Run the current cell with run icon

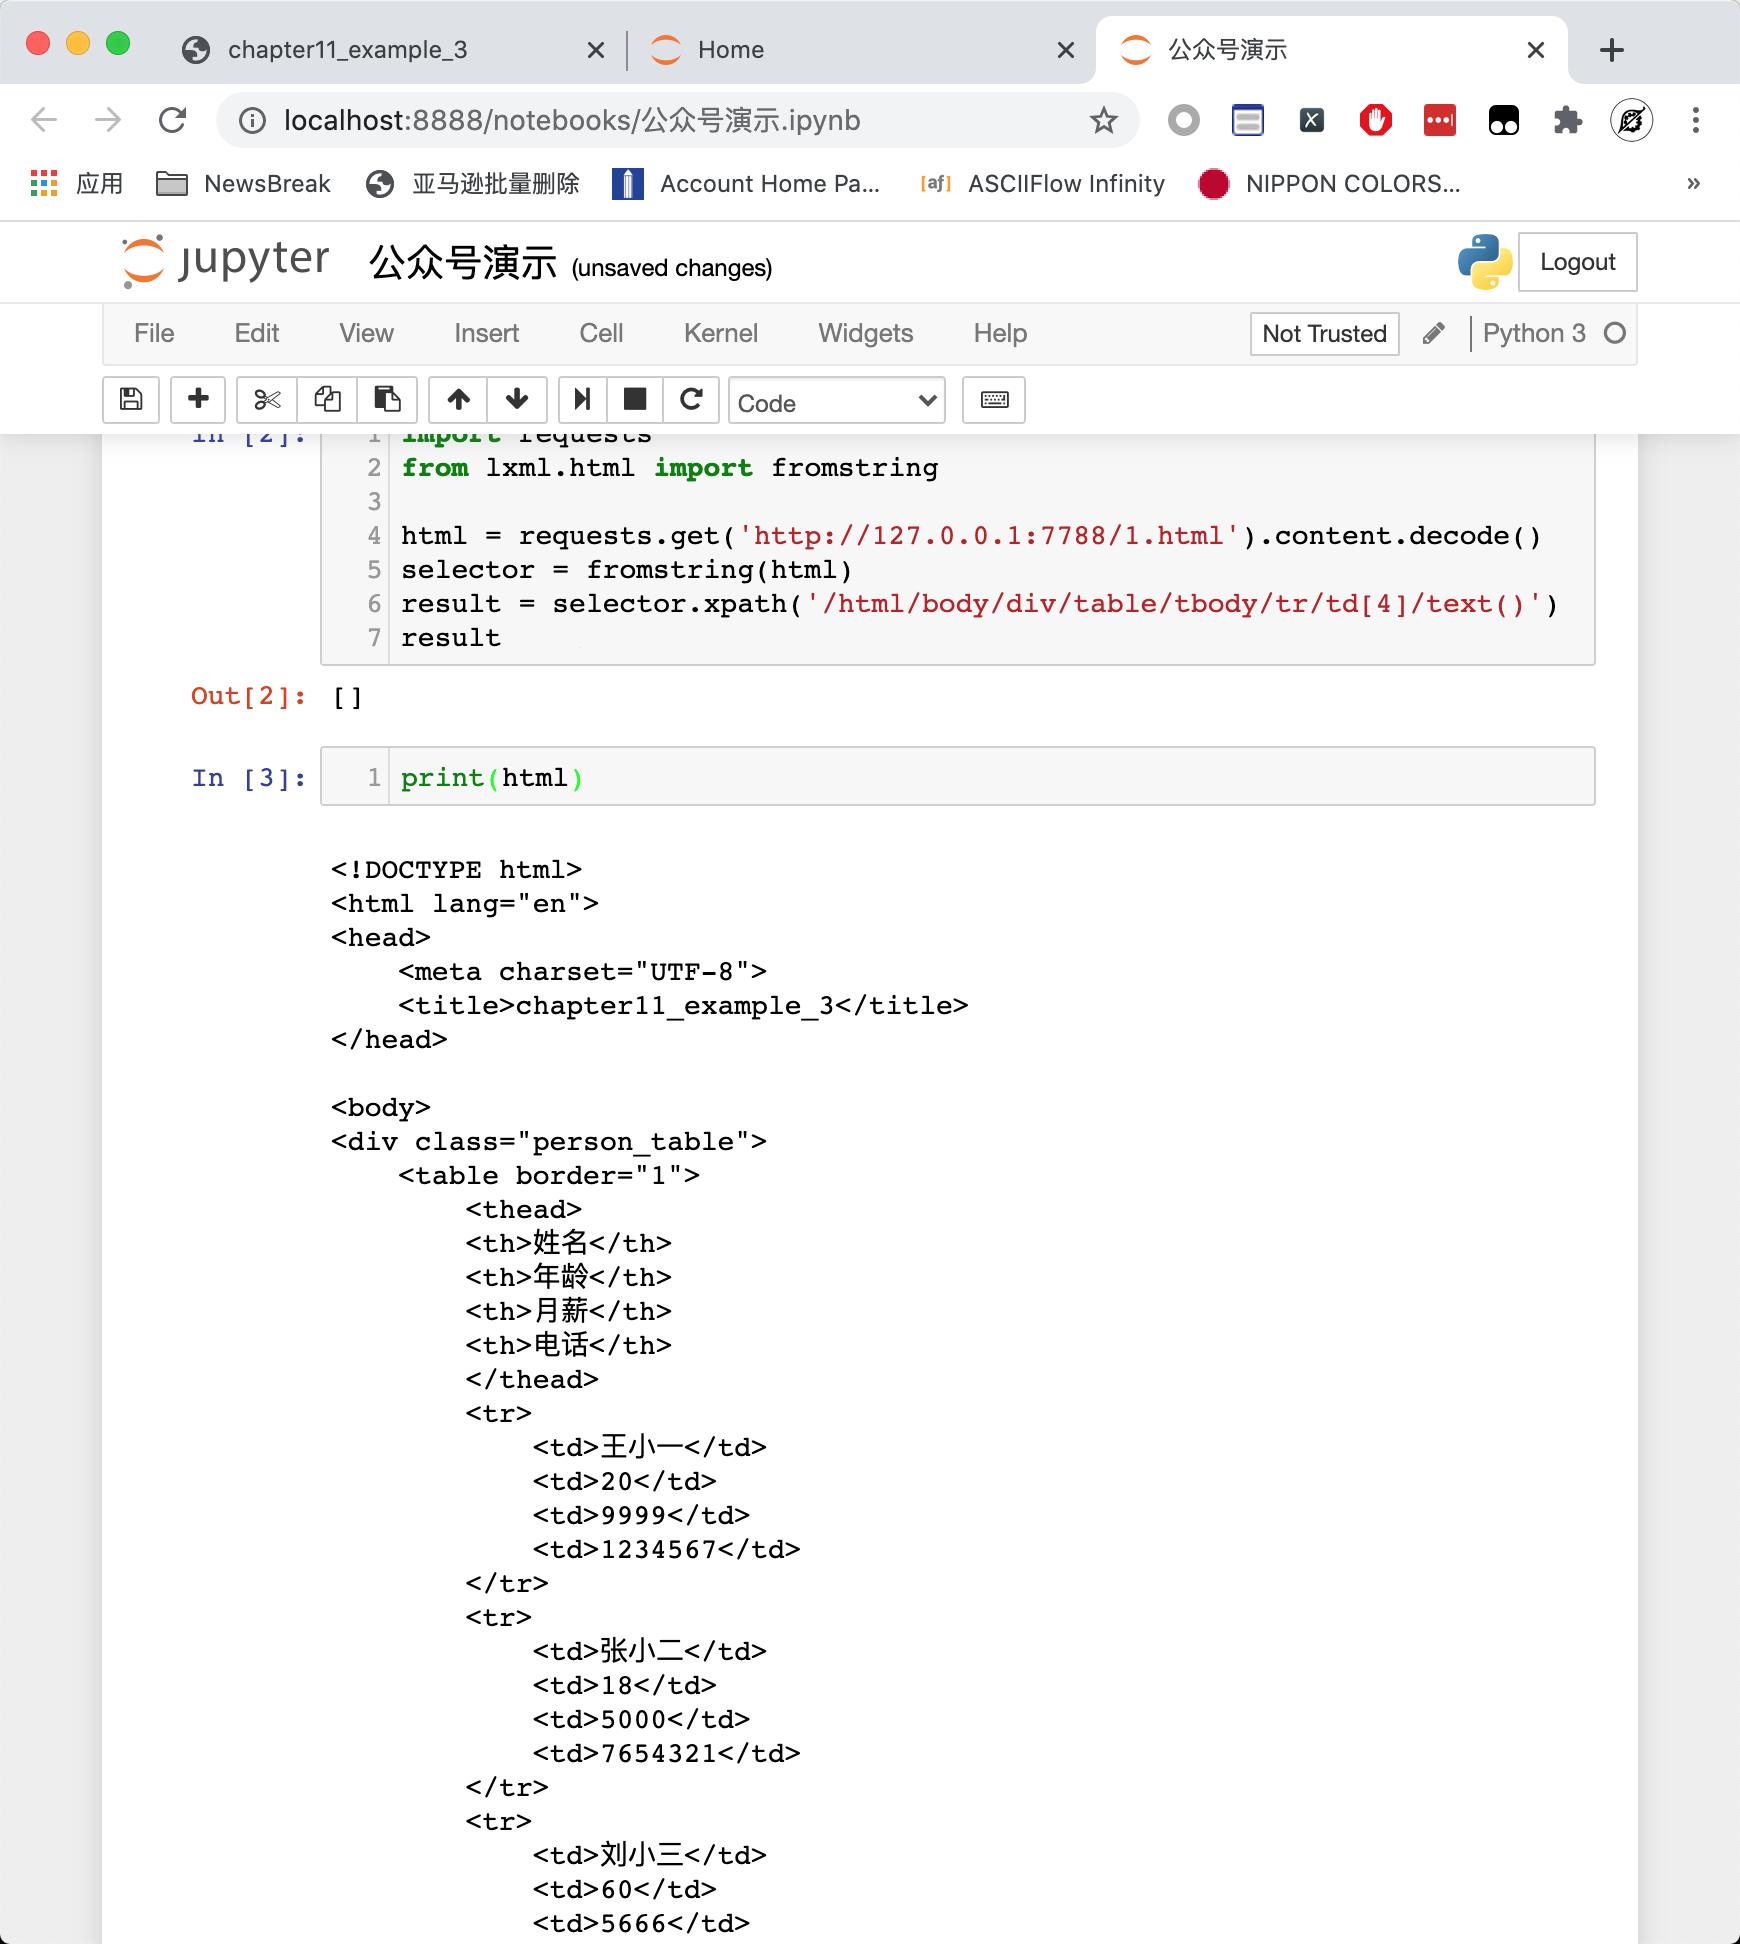[x=581, y=400]
